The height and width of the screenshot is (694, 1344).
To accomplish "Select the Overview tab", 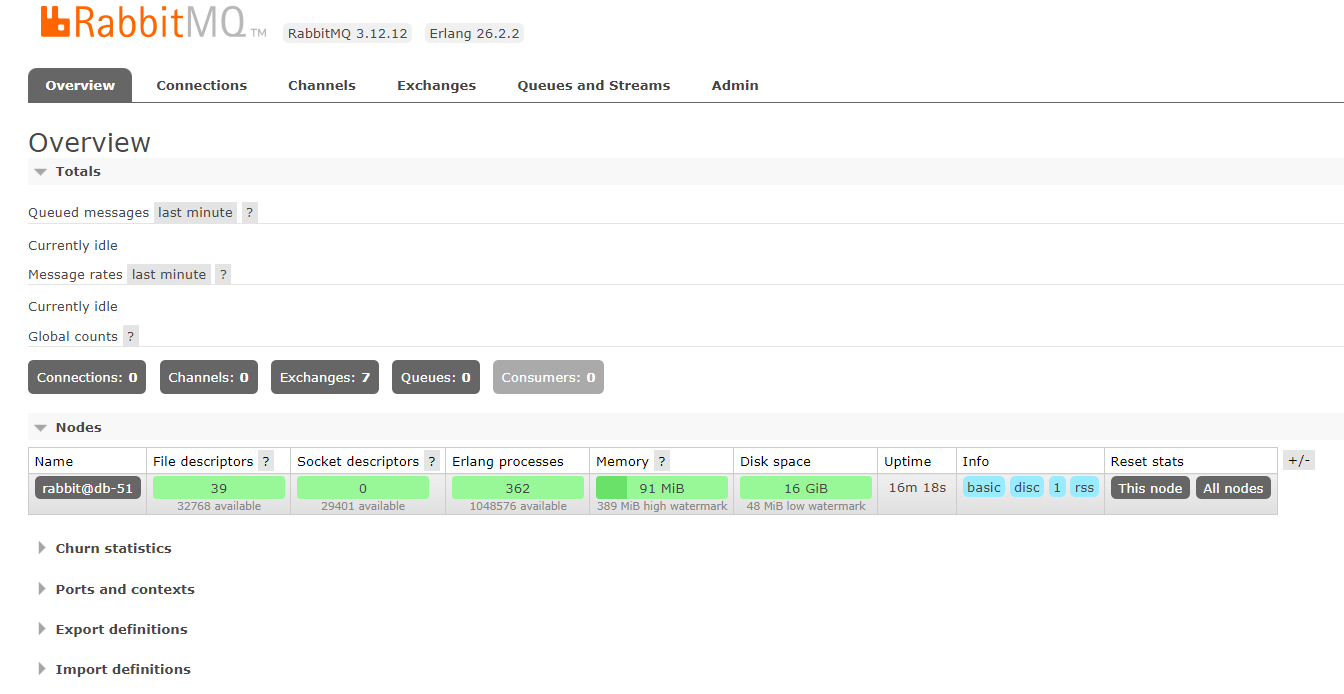I will point(80,85).
